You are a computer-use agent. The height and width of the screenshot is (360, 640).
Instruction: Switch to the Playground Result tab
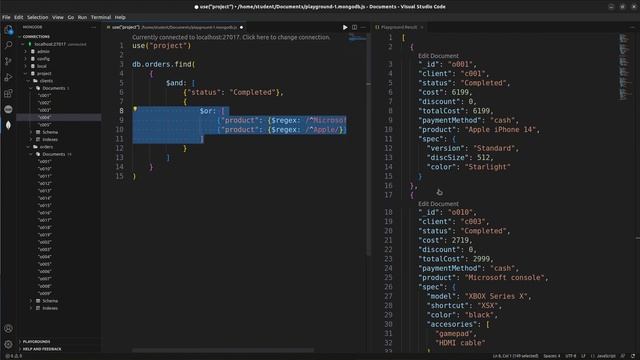[399, 27]
